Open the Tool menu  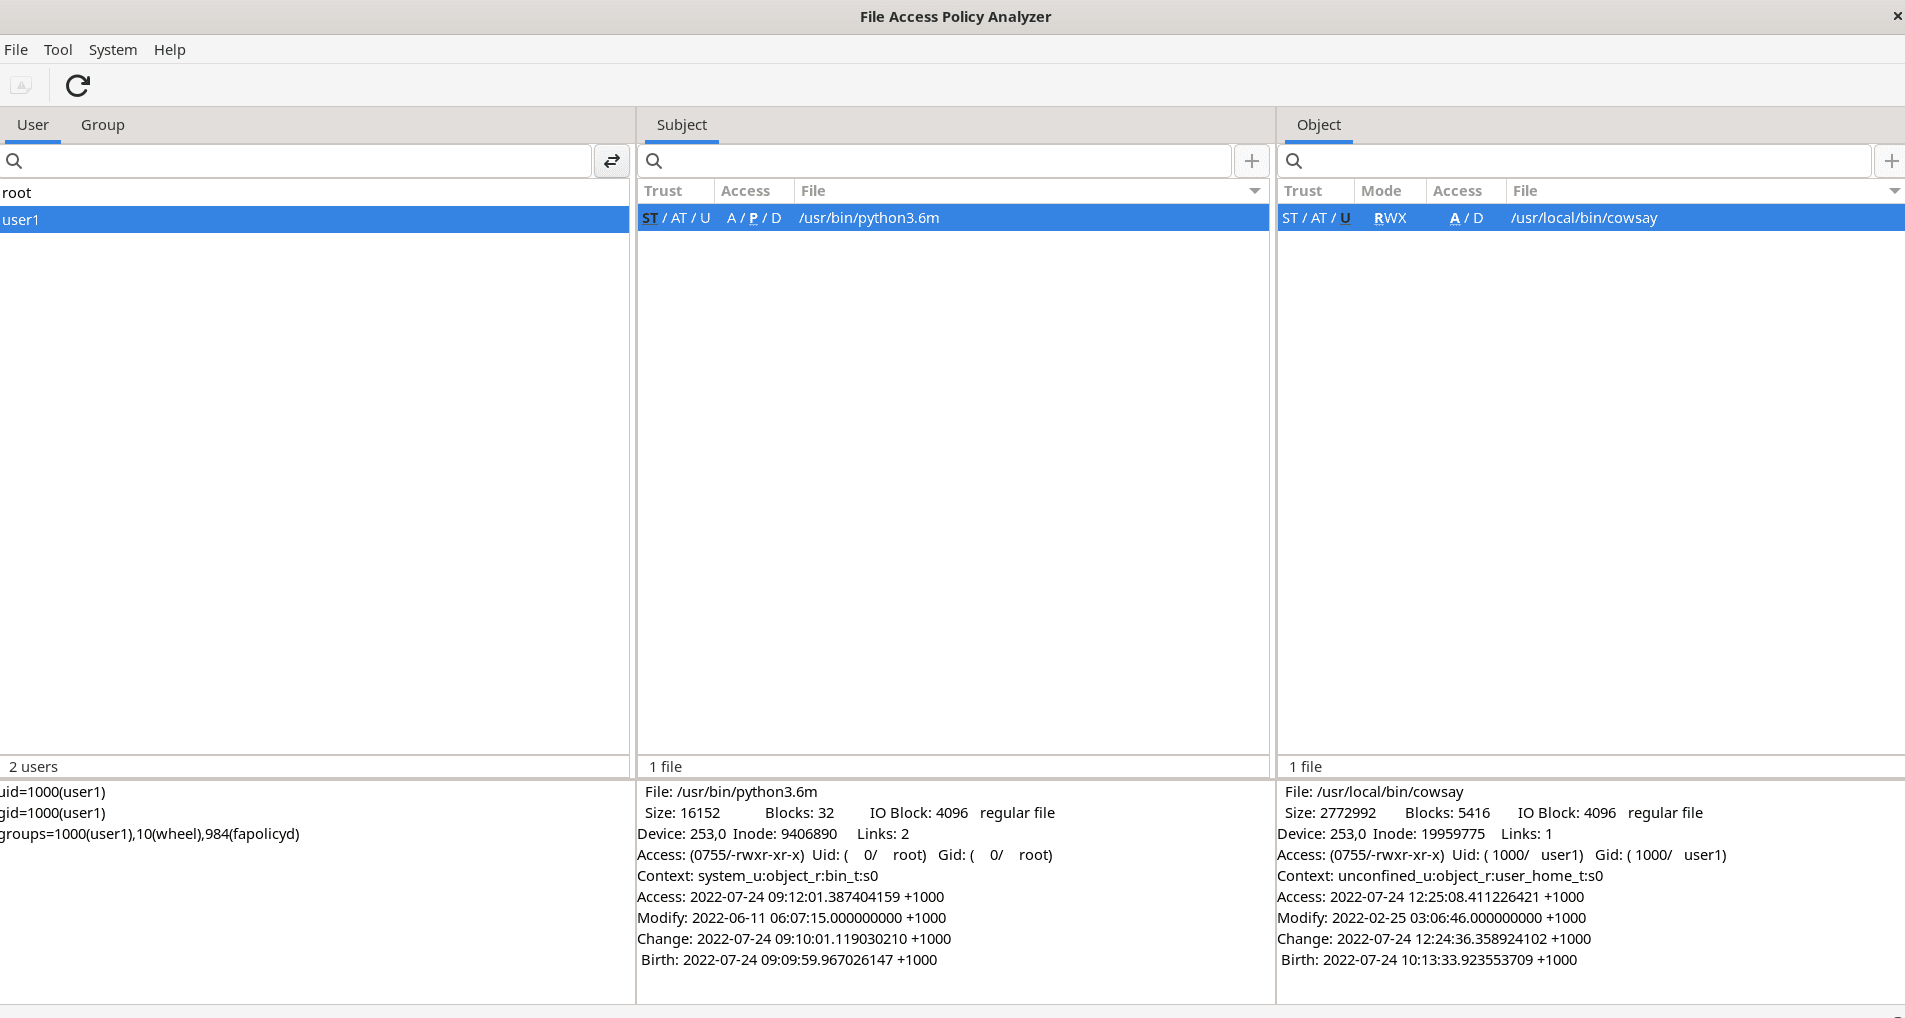[58, 50]
